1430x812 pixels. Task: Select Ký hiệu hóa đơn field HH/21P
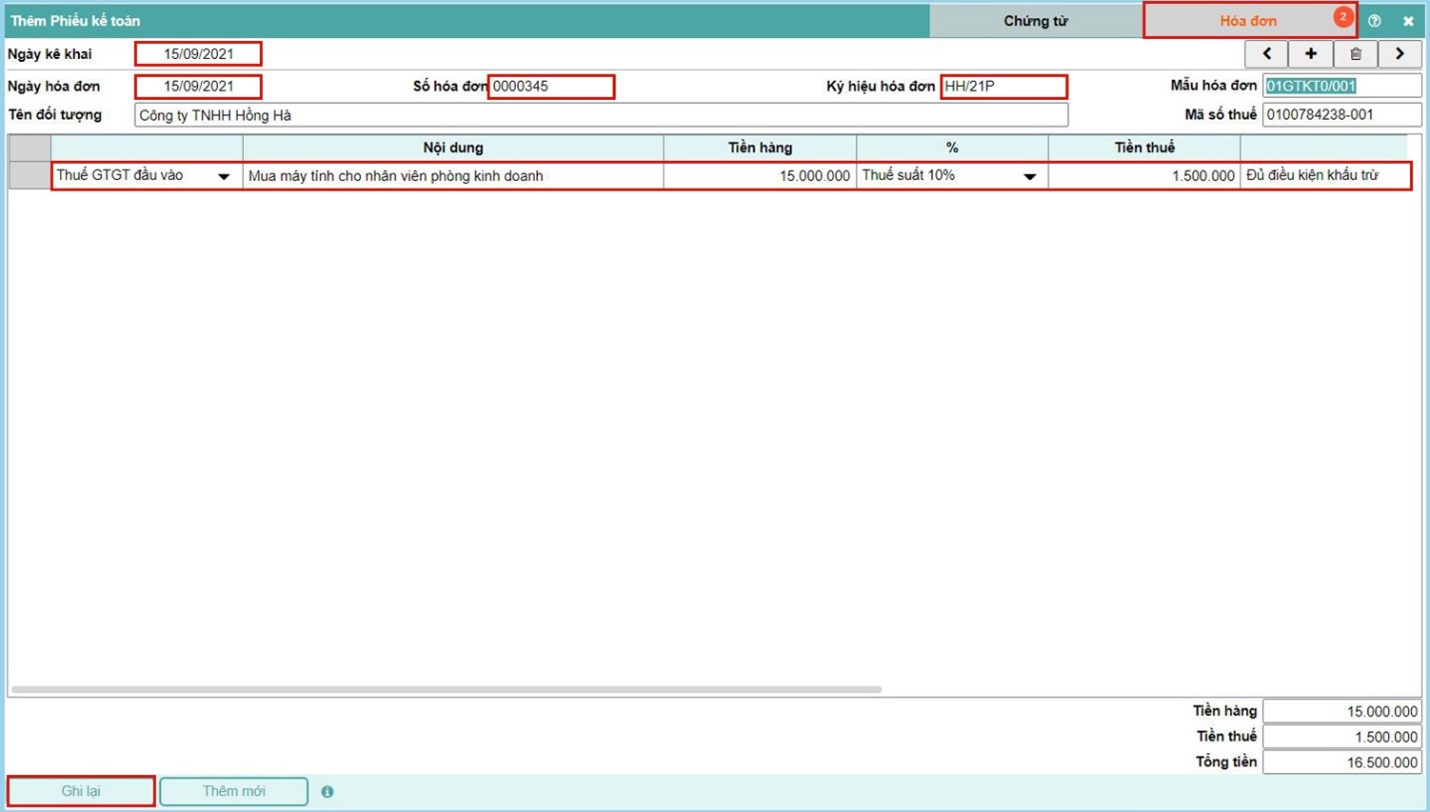(x=1003, y=87)
